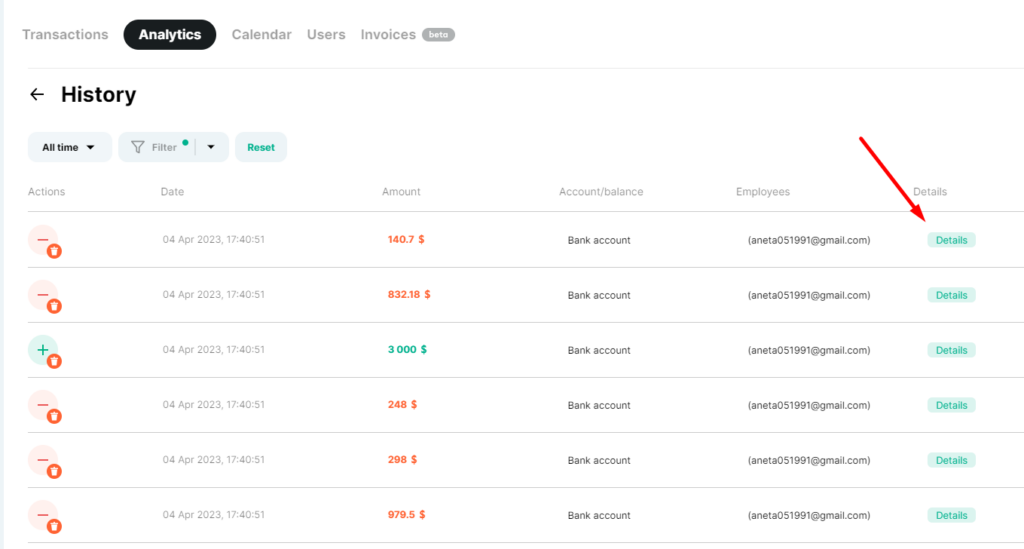Open the Invoices beta tab

coord(408,35)
